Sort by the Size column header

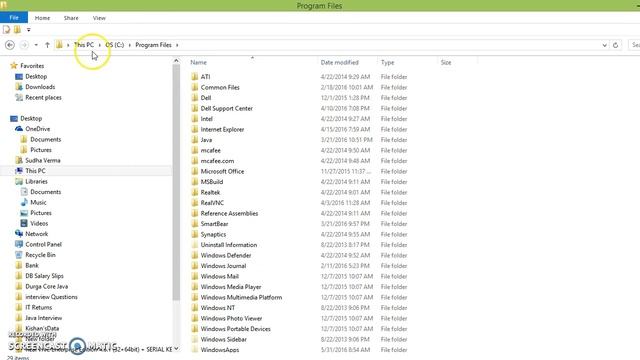coord(446,62)
